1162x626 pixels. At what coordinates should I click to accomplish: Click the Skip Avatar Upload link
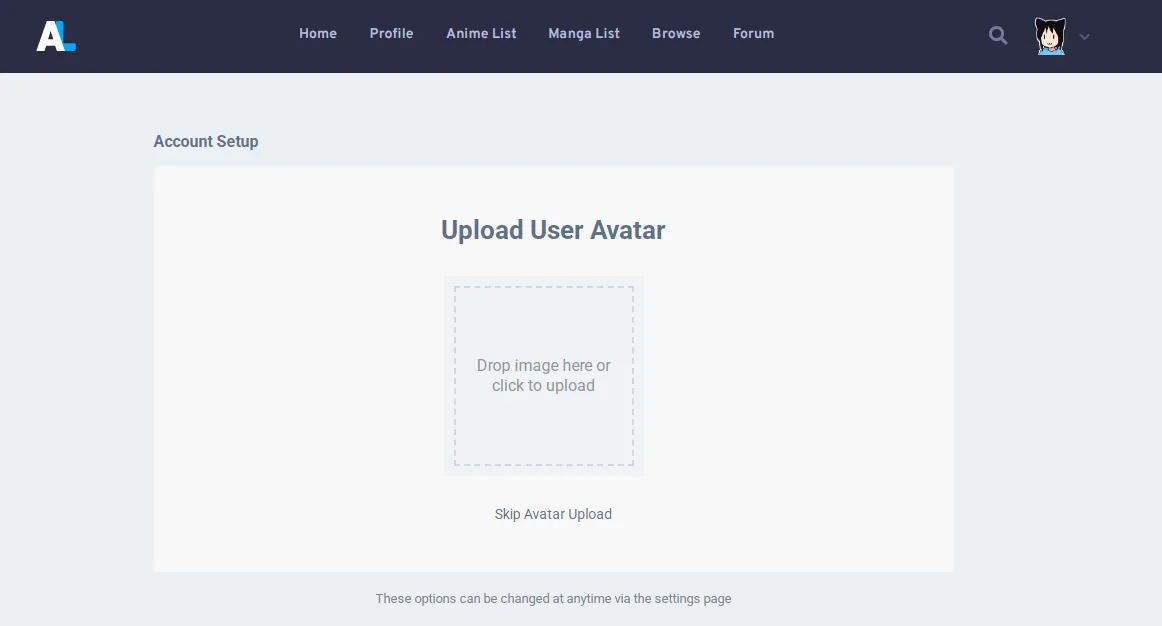pyautogui.click(x=553, y=514)
